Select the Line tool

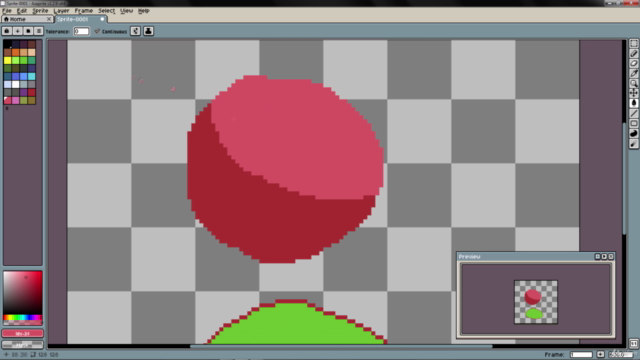point(633,113)
